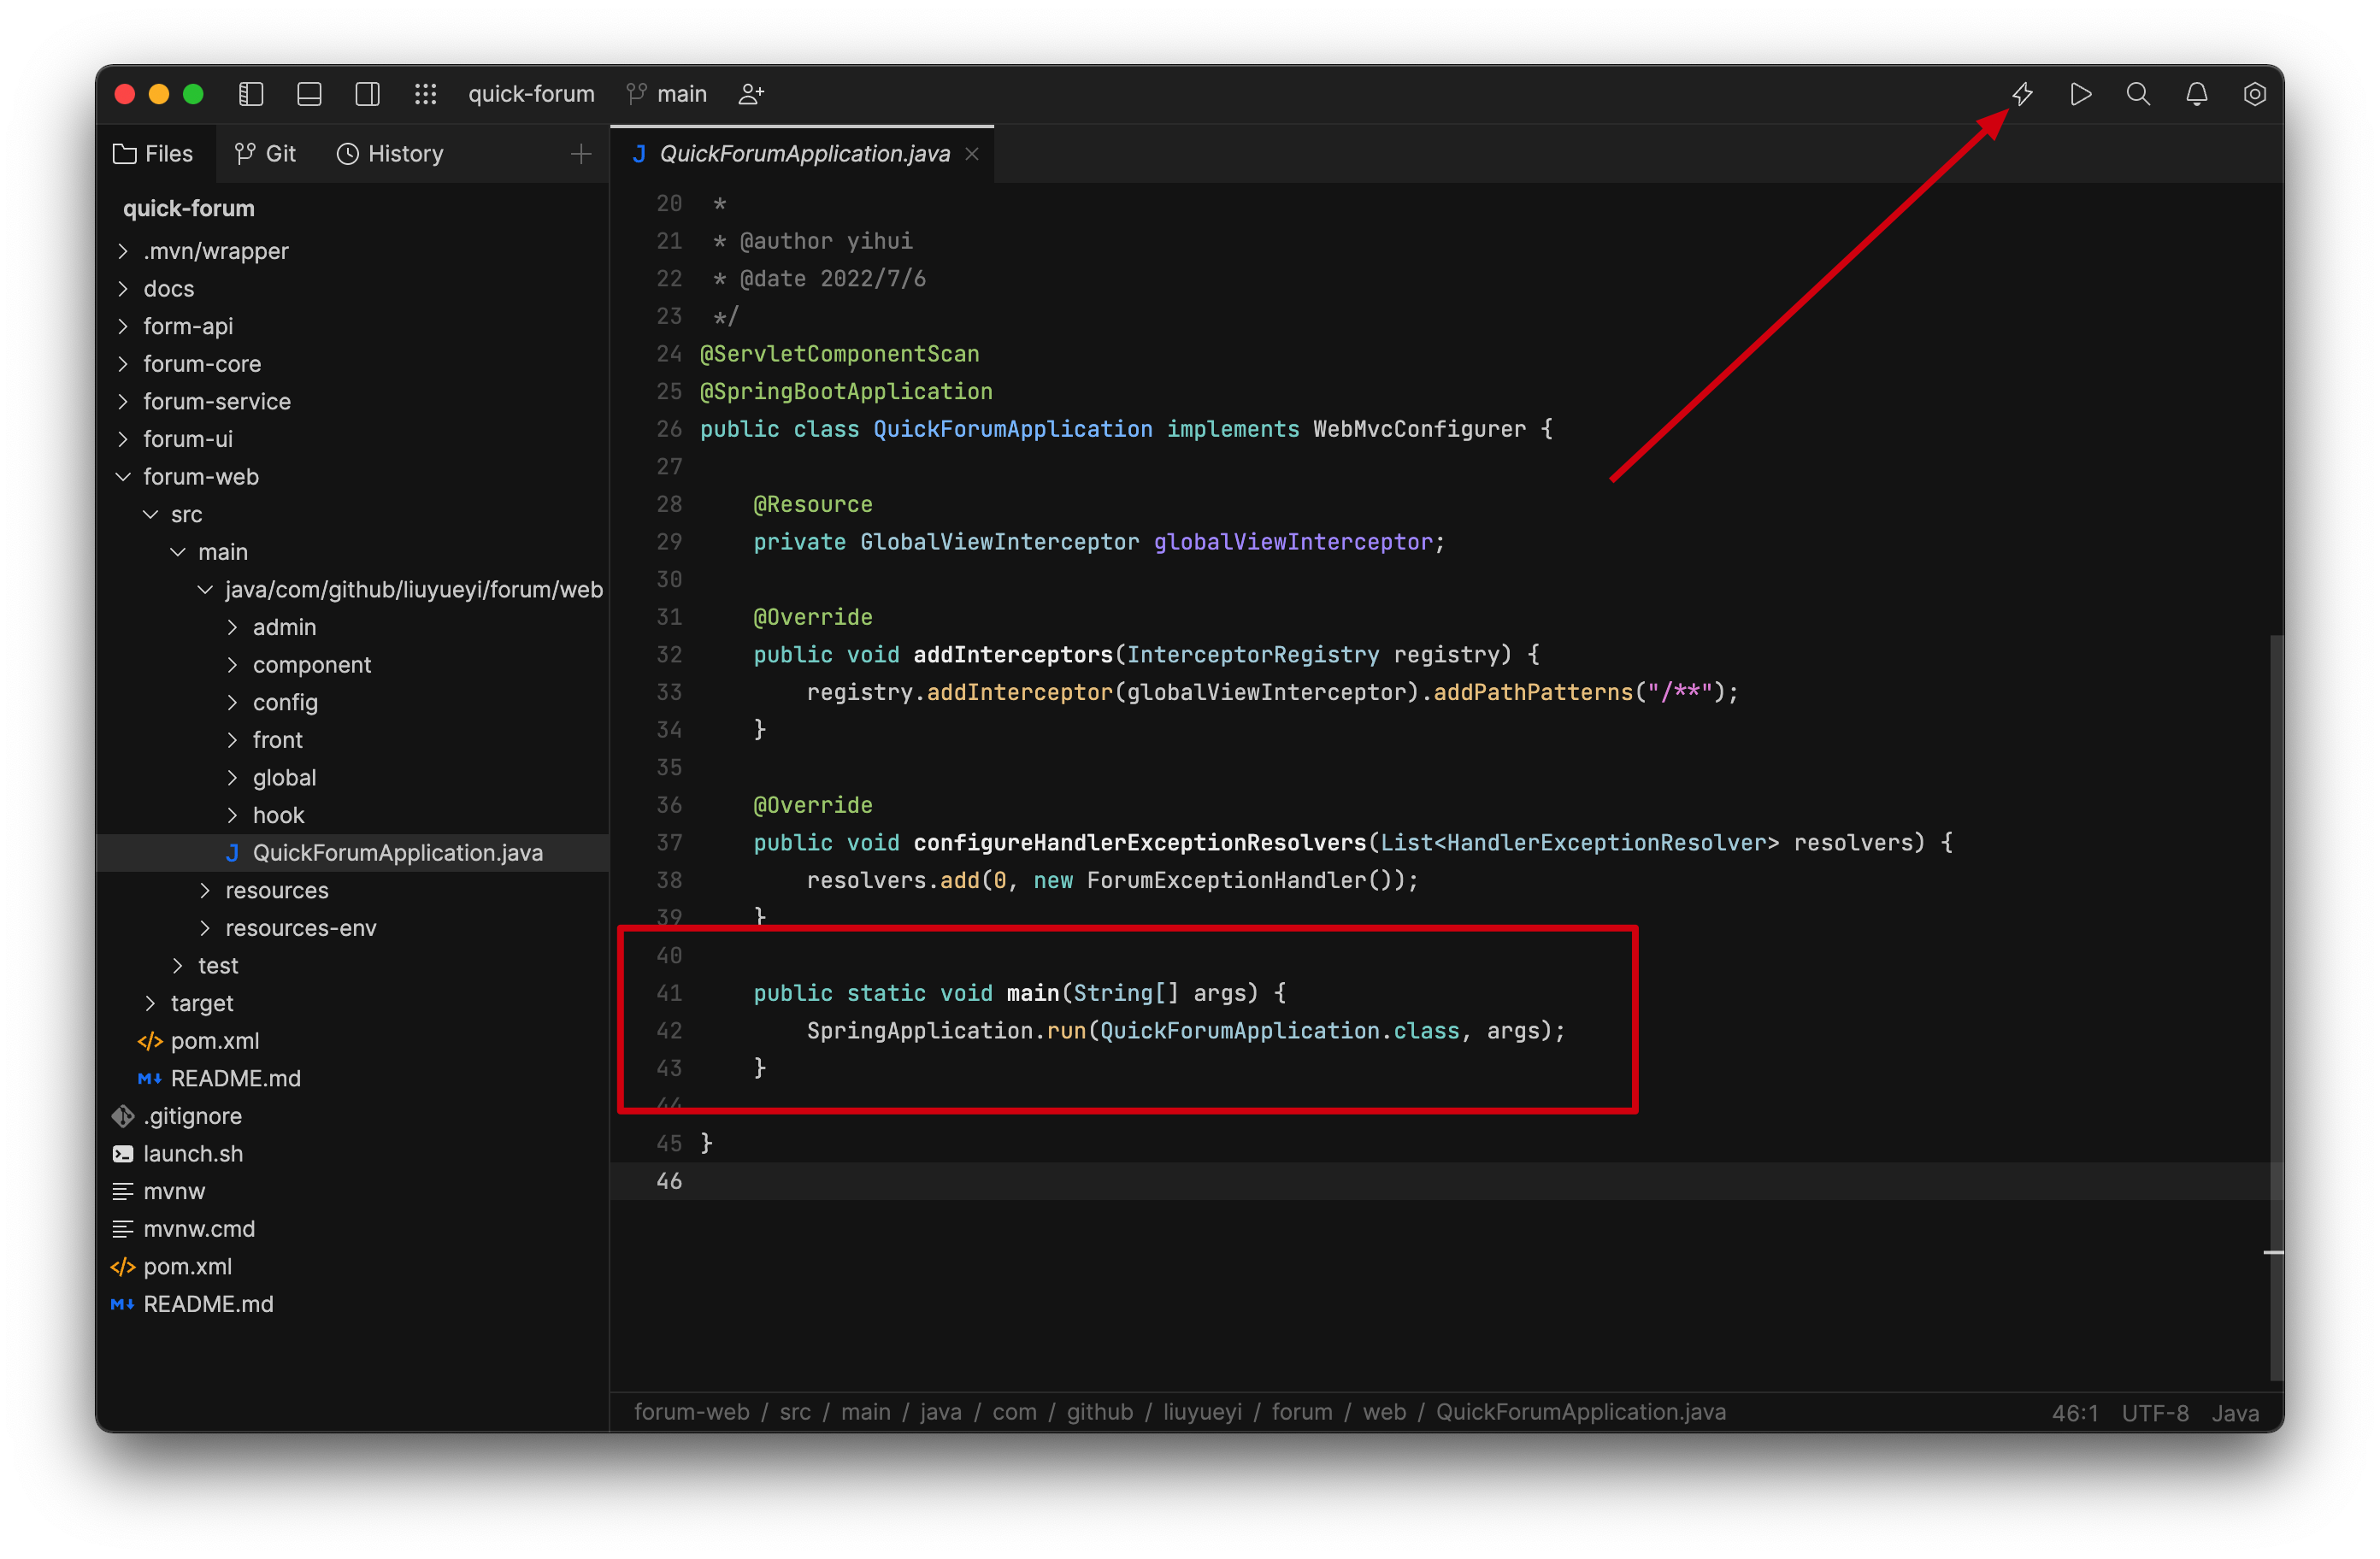Screen dimensions: 2380x1559
Task: Open settings with the gear icon
Action: click(x=2255, y=94)
